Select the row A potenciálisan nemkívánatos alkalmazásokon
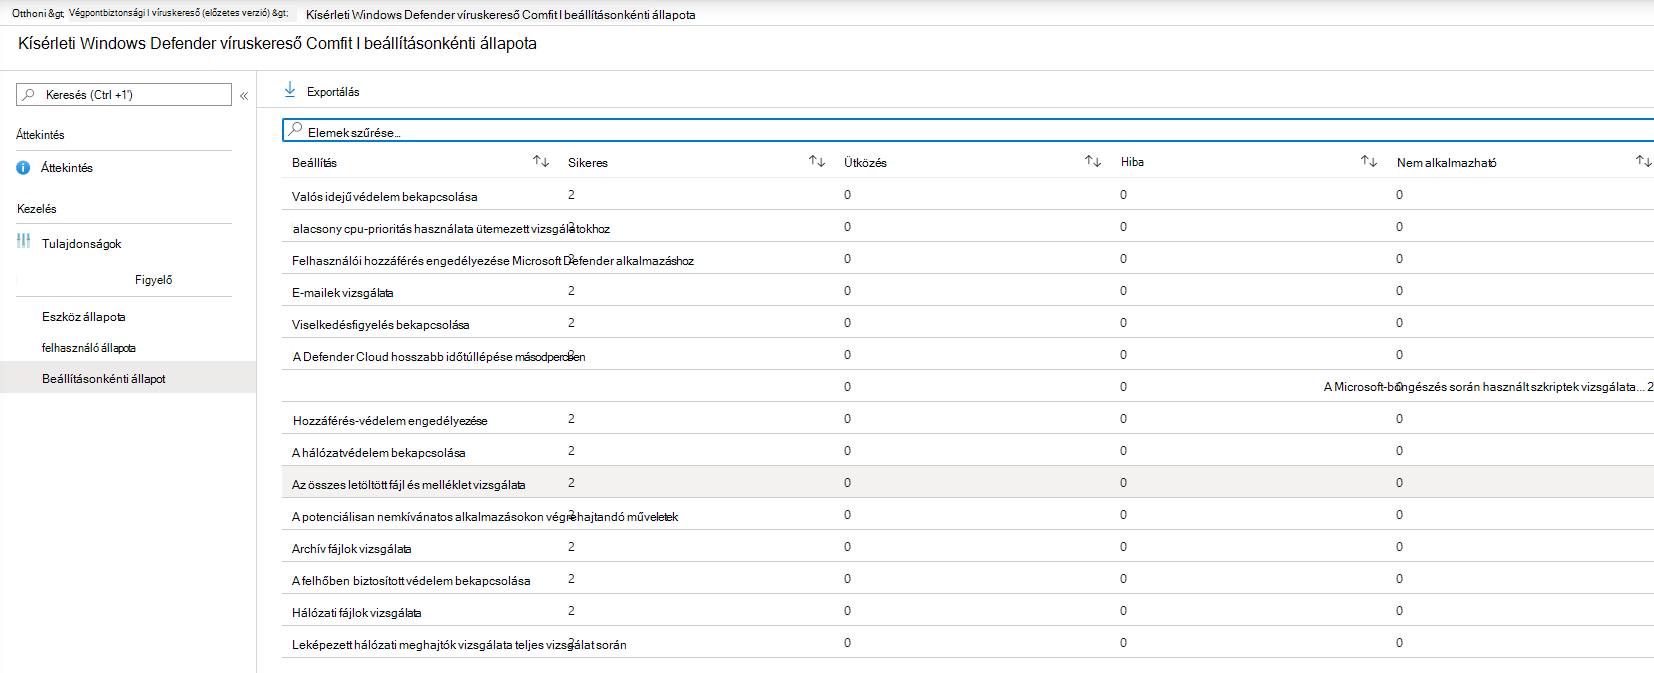The height and width of the screenshot is (673, 1654). click(x=968, y=514)
